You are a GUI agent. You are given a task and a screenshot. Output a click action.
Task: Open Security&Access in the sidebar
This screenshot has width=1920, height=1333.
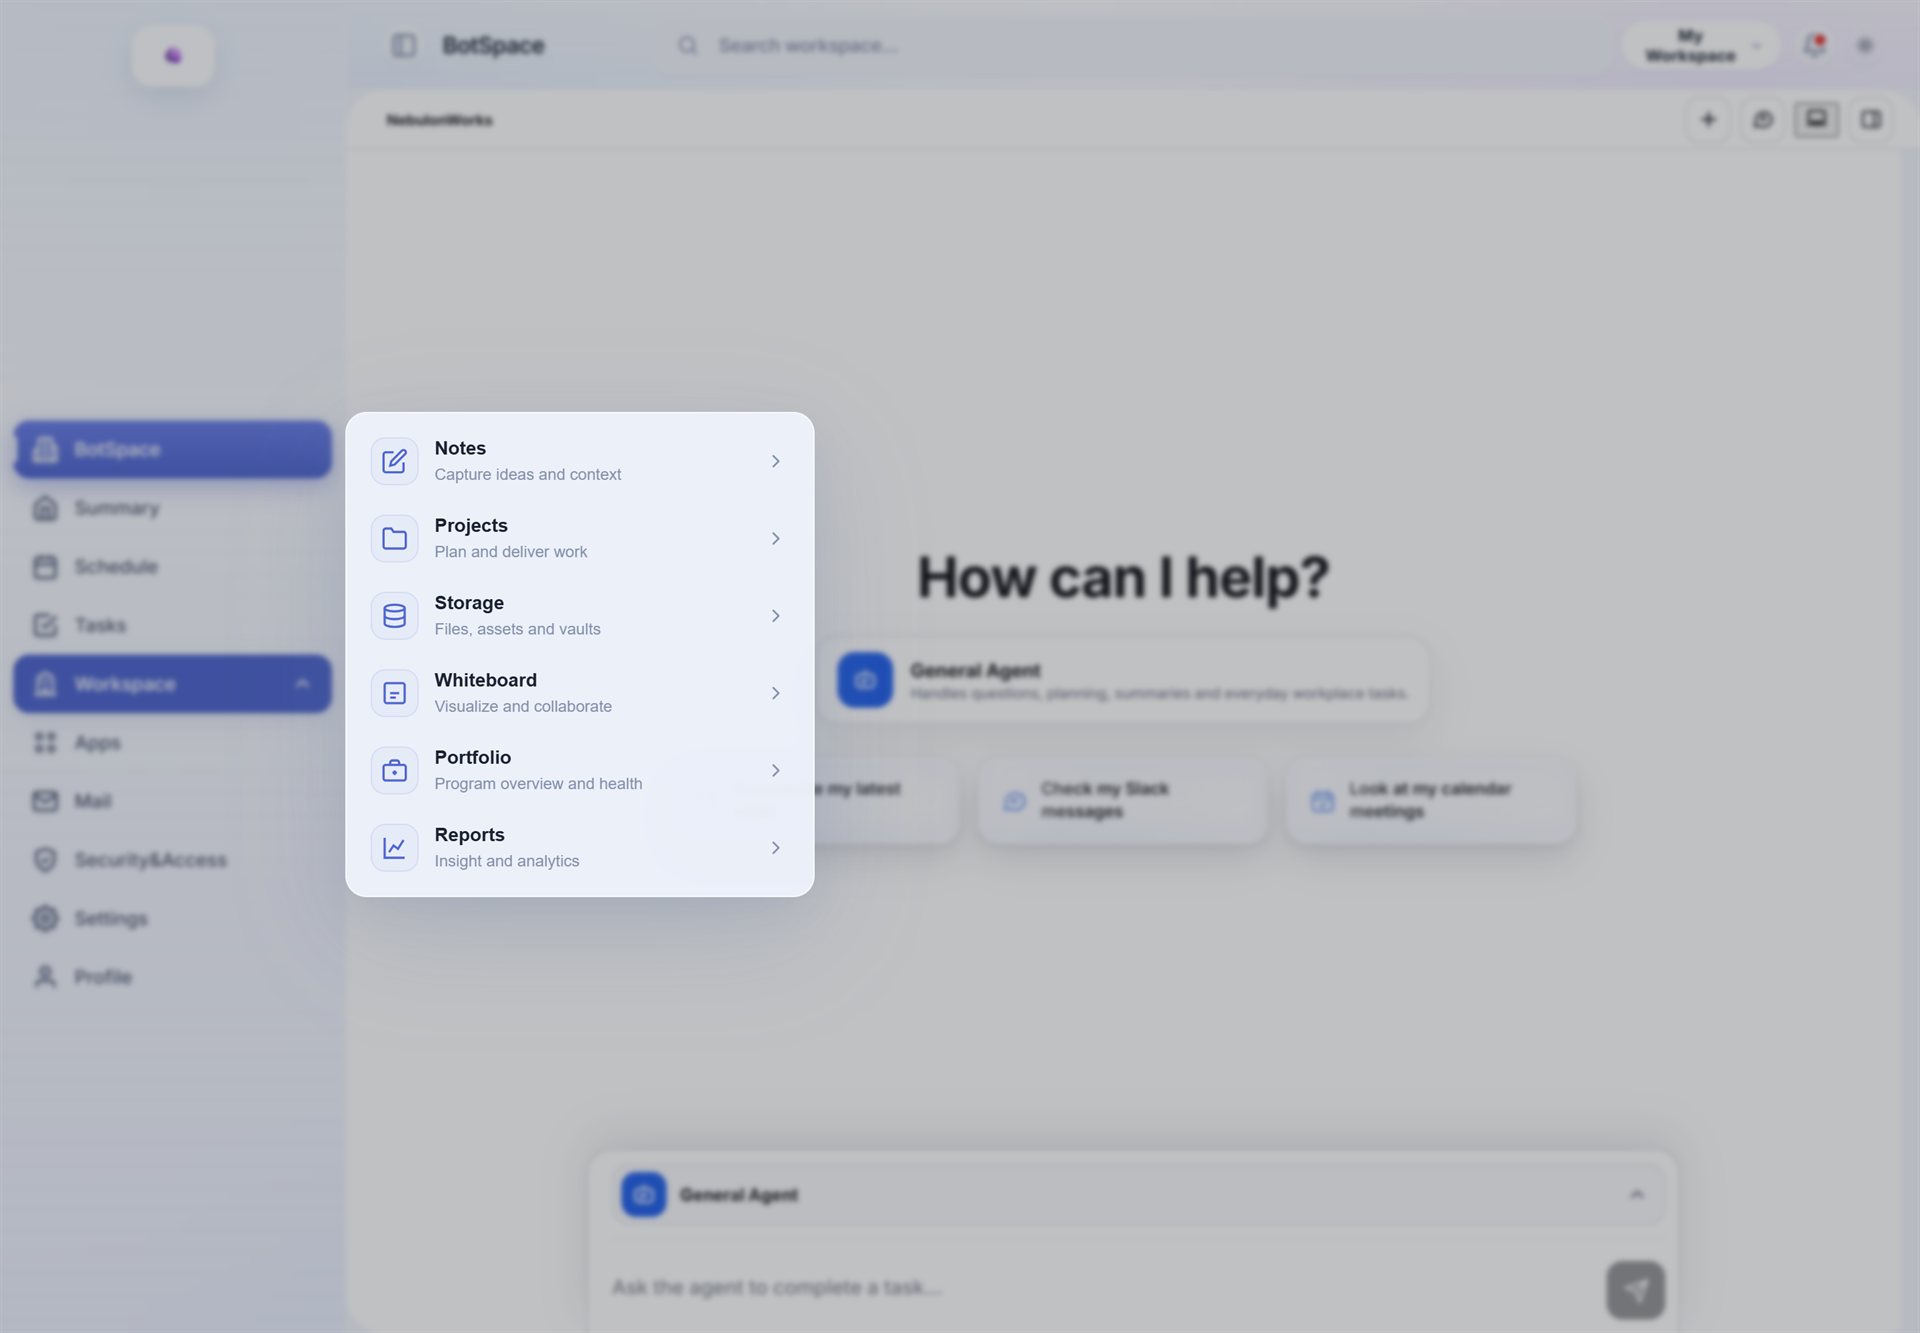coord(173,860)
